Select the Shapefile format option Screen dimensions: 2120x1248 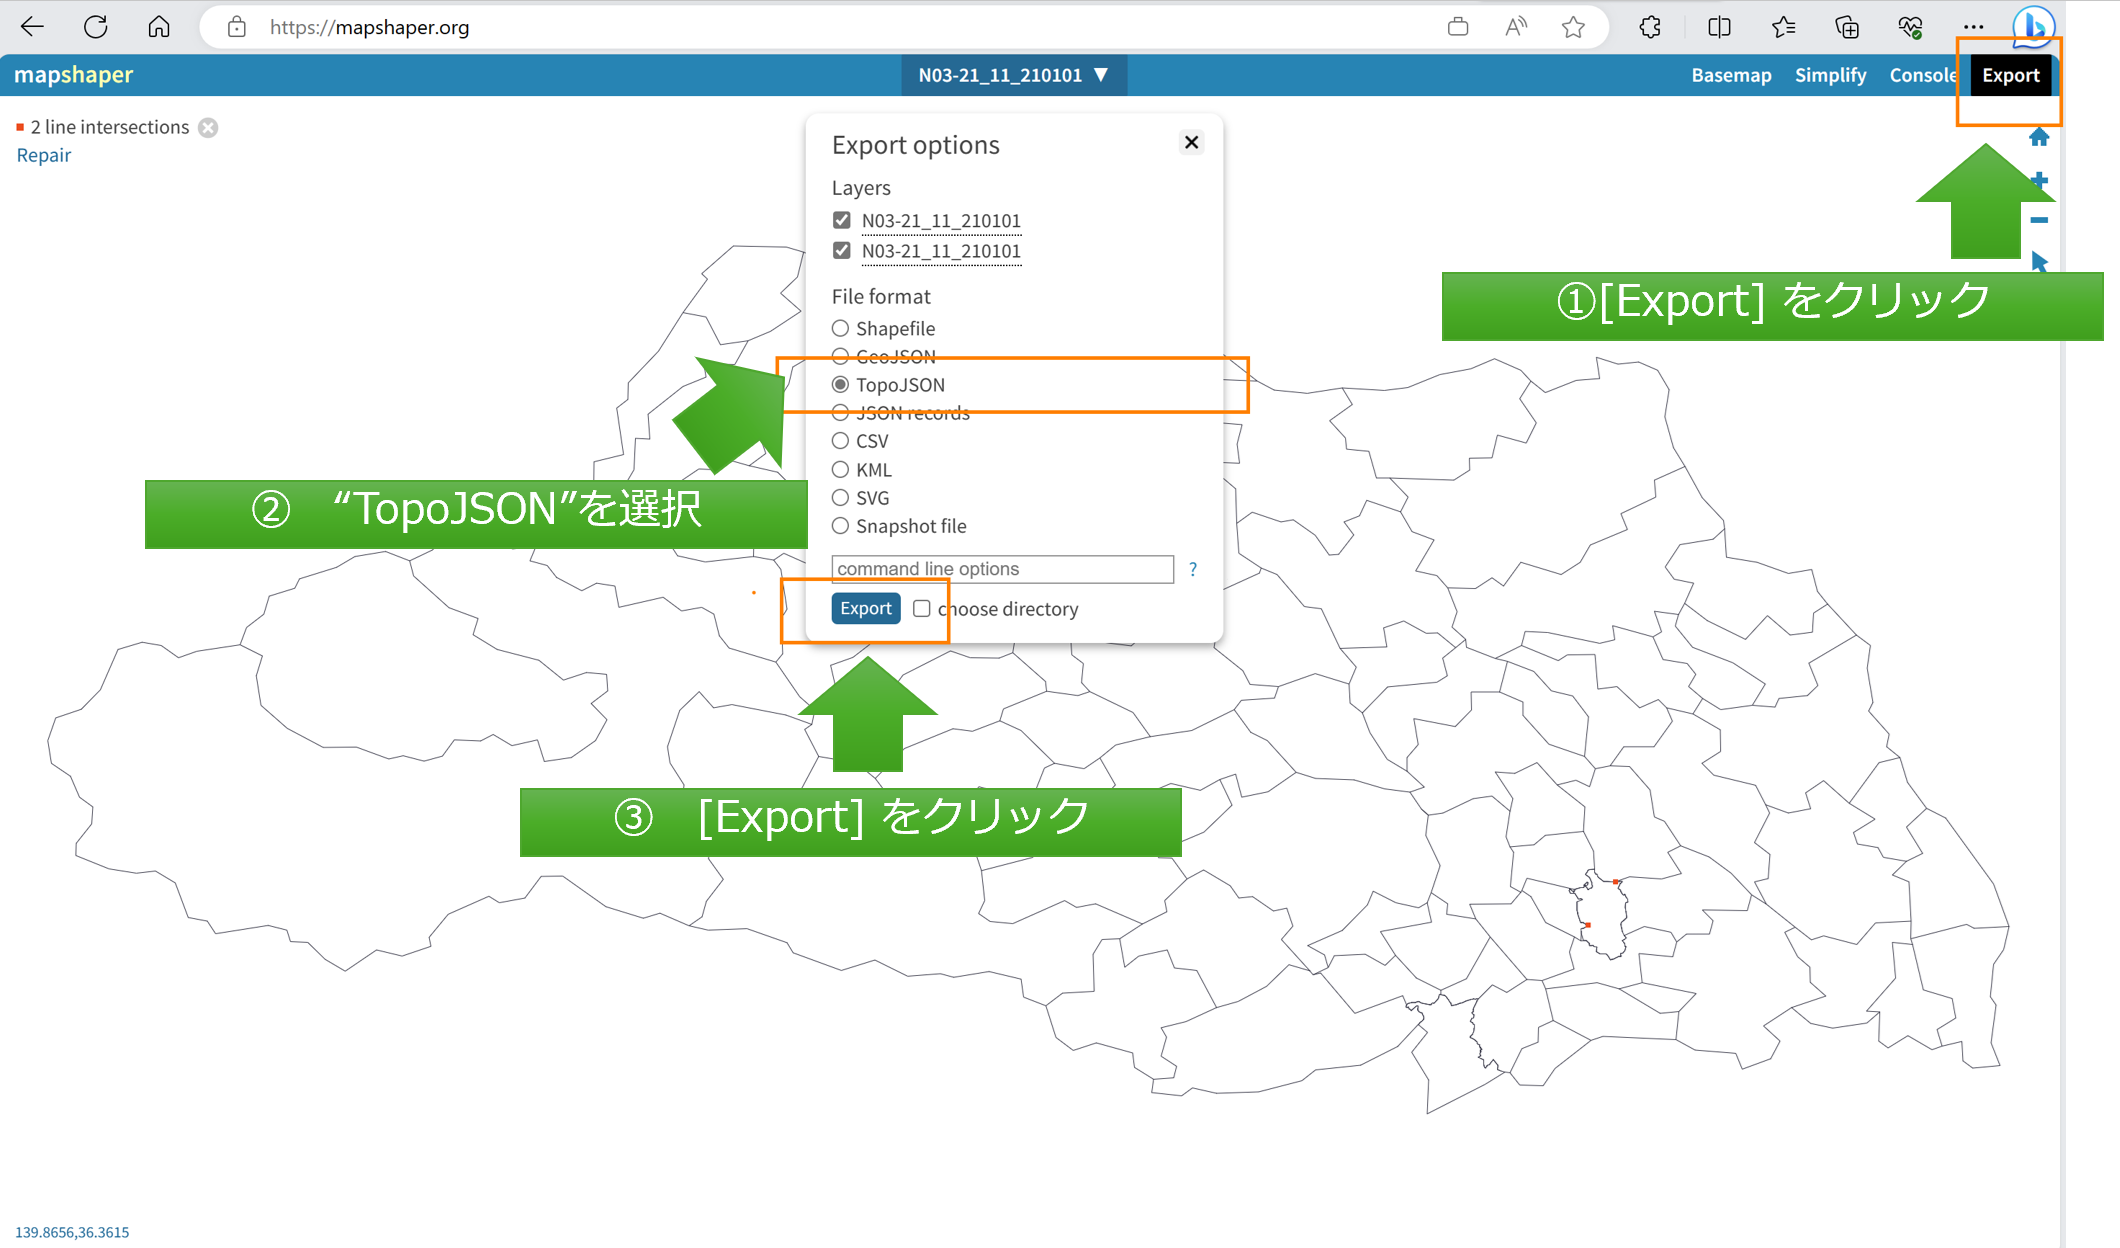(x=841, y=328)
